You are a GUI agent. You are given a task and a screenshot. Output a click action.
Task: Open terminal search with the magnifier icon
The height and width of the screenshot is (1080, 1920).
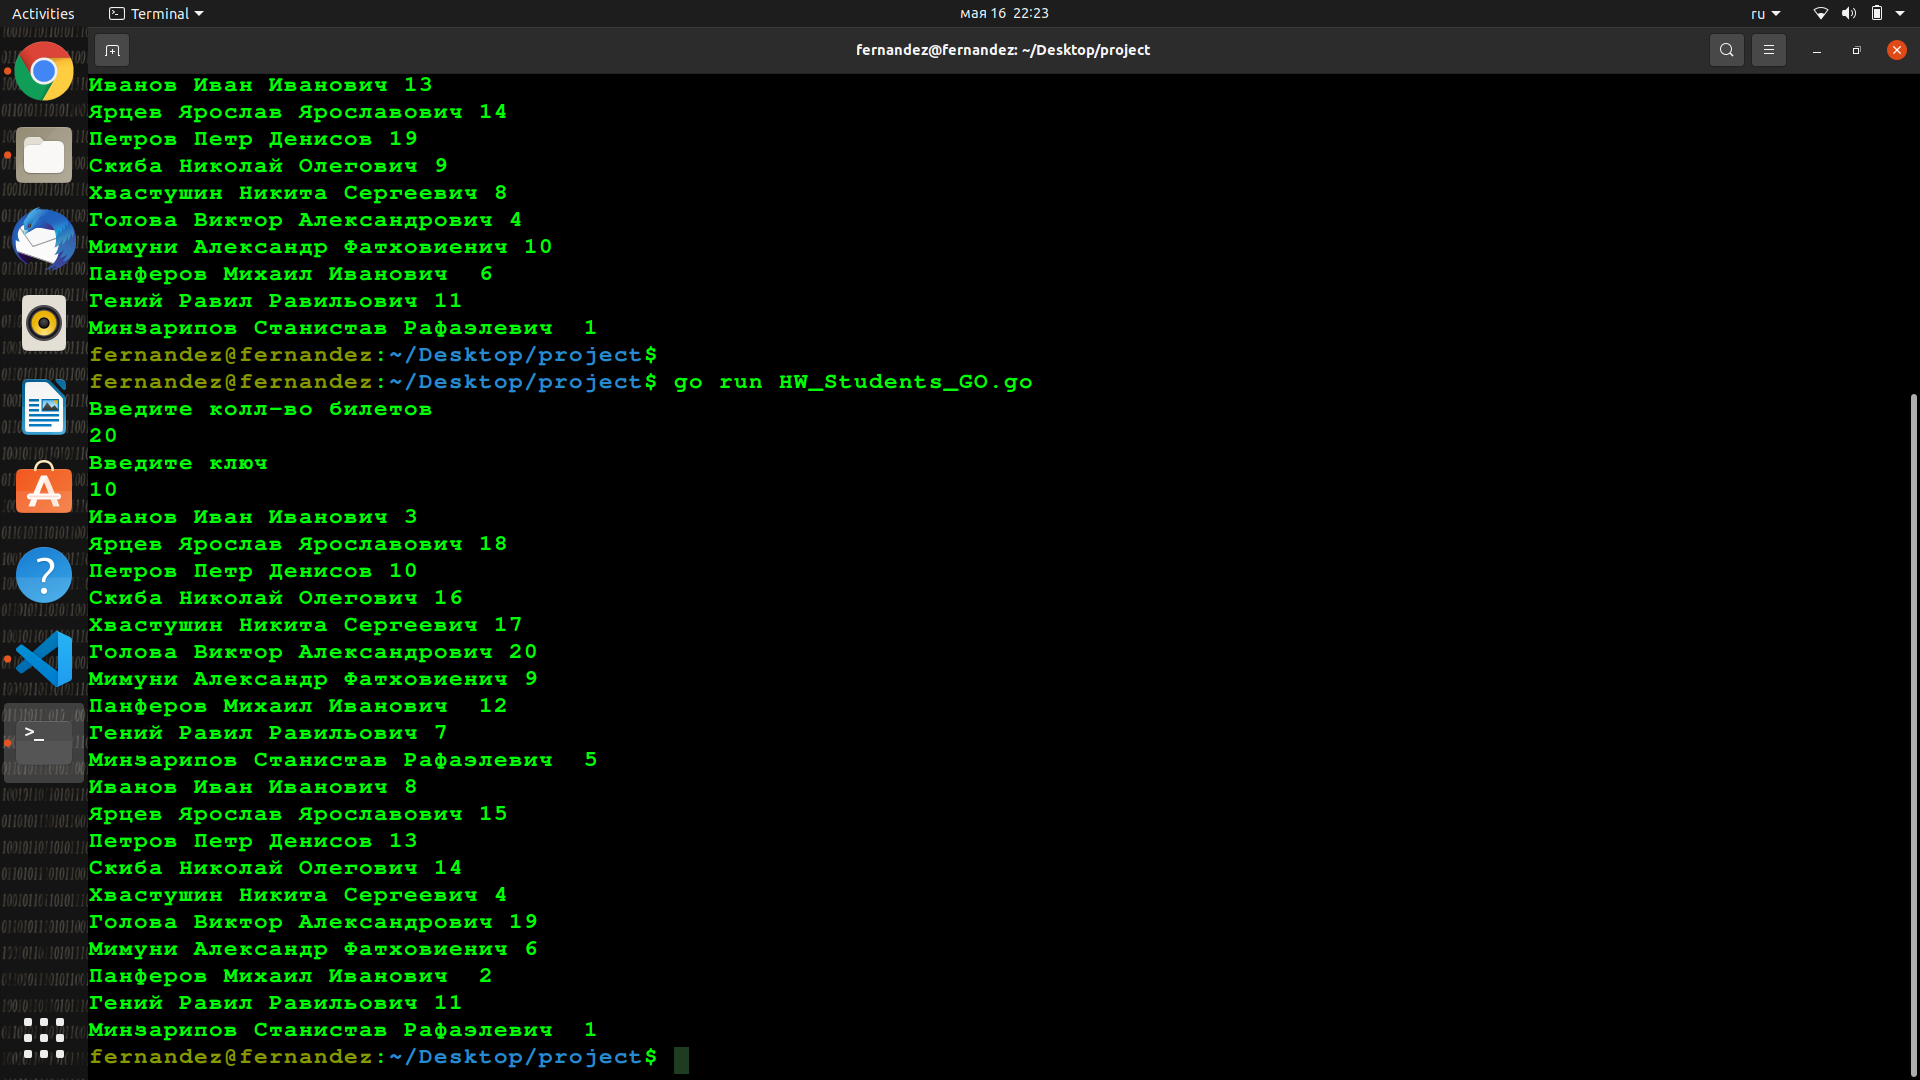tap(1726, 49)
